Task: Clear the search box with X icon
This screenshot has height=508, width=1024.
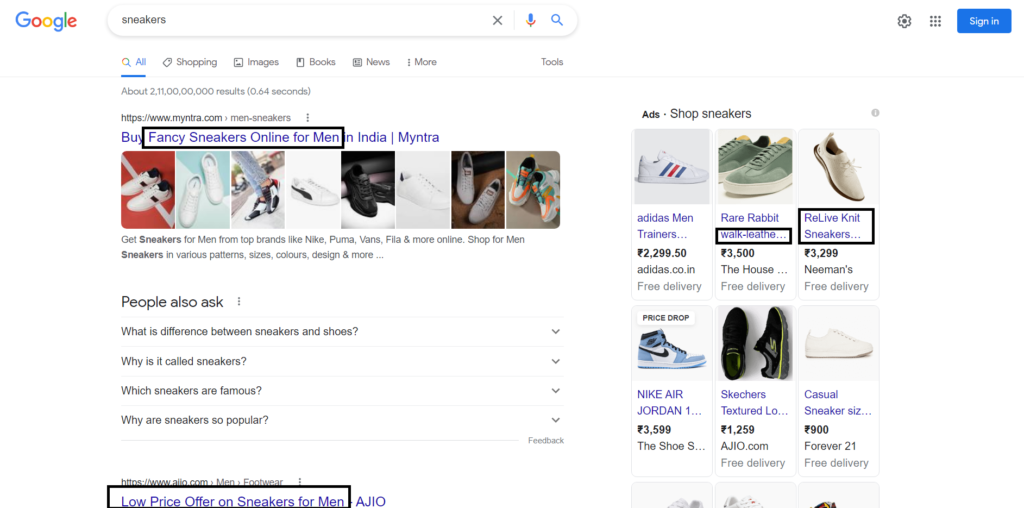Action: pyautogui.click(x=498, y=20)
